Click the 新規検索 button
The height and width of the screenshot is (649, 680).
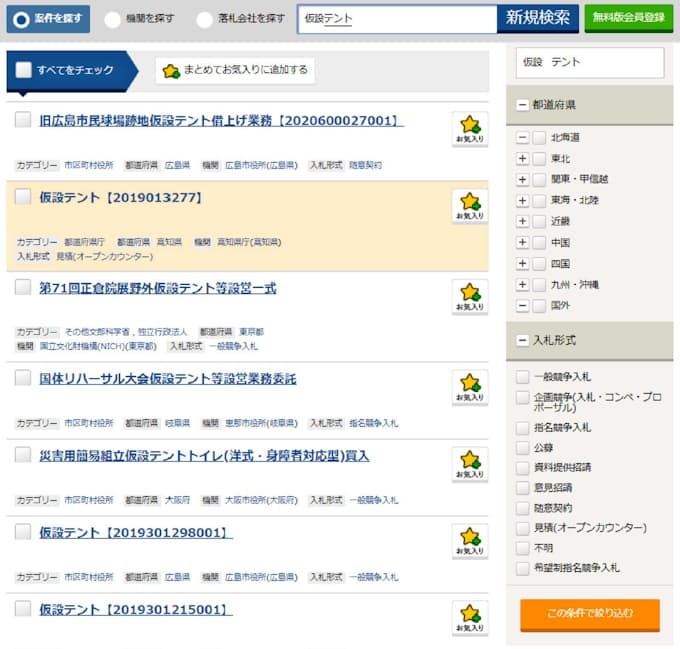coord(538,18)
